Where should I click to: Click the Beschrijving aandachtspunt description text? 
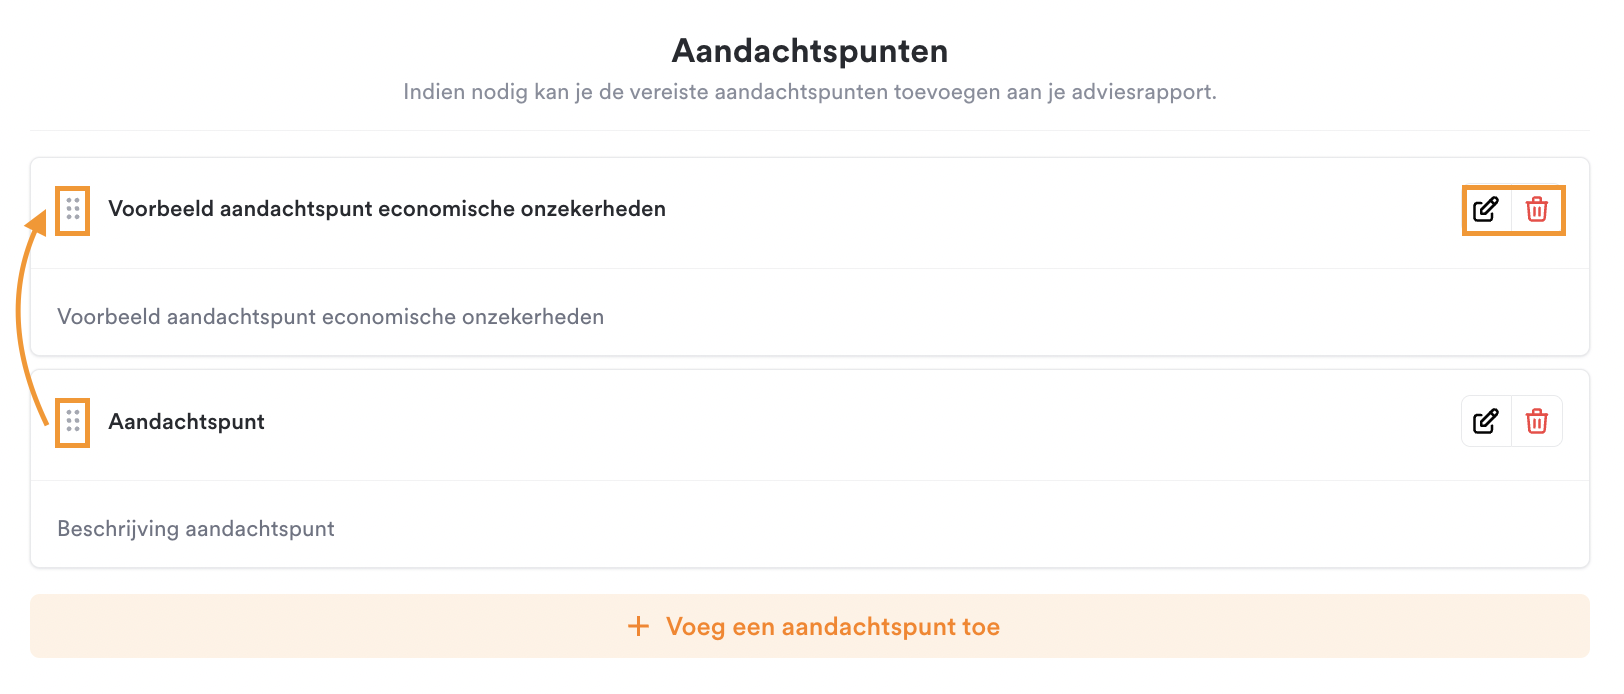(x=196, y=529)
